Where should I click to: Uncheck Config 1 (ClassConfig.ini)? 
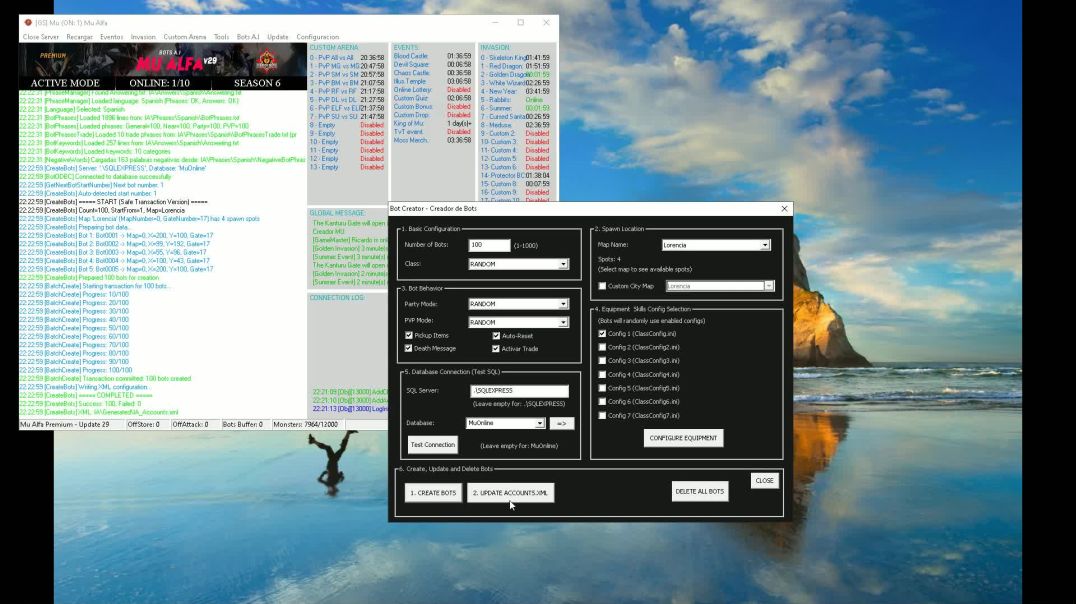[603, 334]
